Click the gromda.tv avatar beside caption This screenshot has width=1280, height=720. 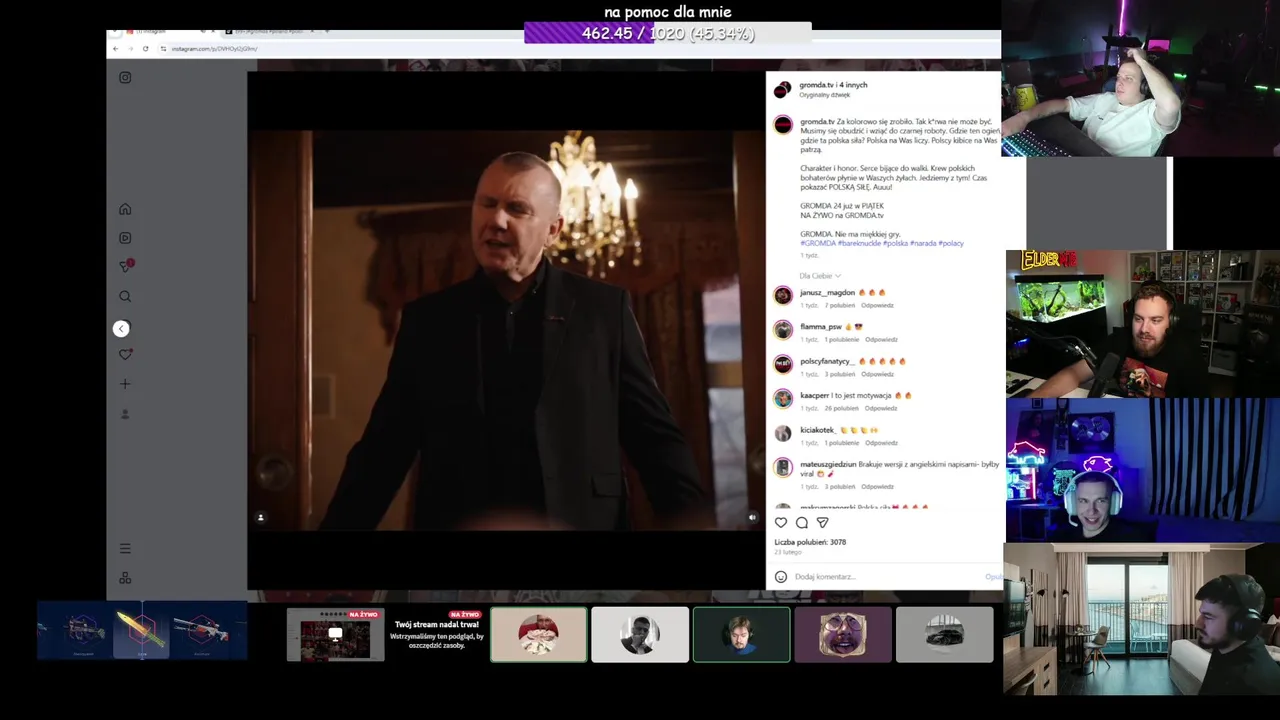point(783,125)
